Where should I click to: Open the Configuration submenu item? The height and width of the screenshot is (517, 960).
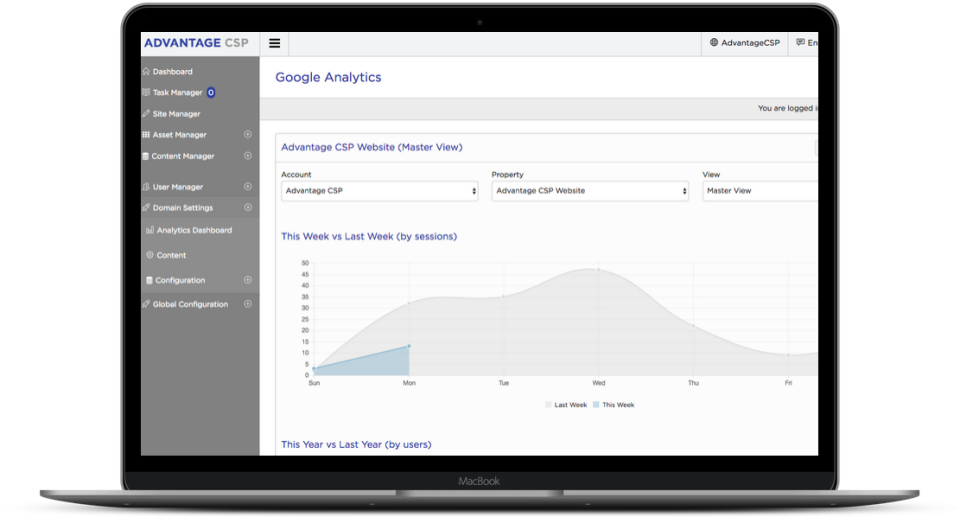pyautogui.click(x=180, y=281)
